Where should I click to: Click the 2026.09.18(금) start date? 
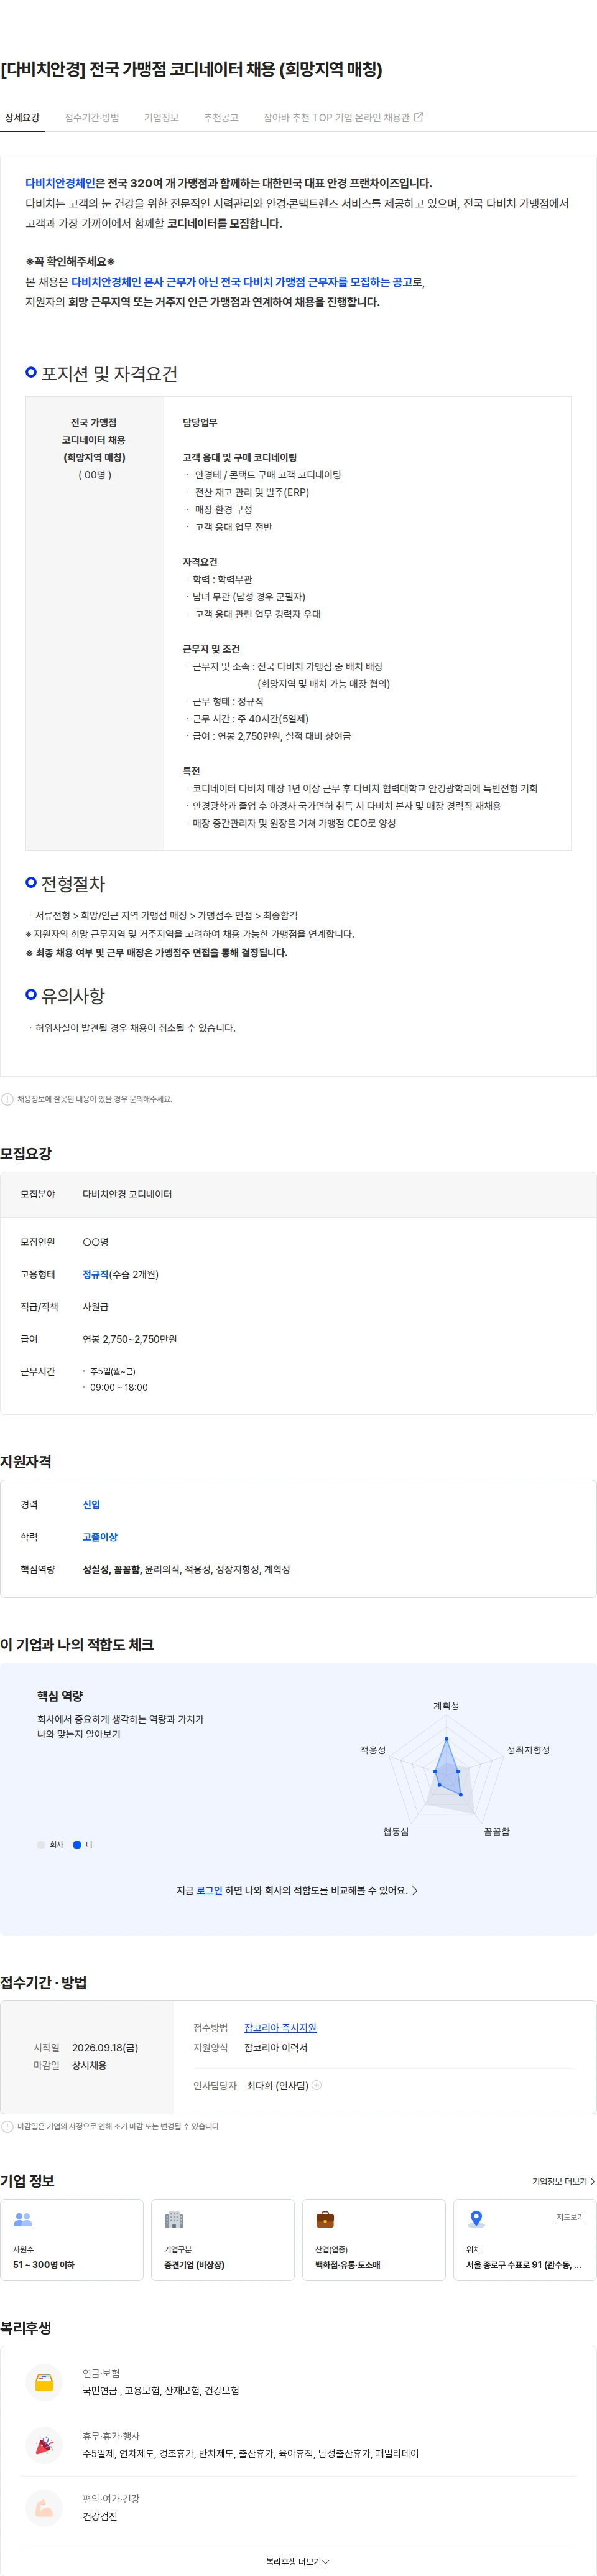click(x=105, y=2047)
